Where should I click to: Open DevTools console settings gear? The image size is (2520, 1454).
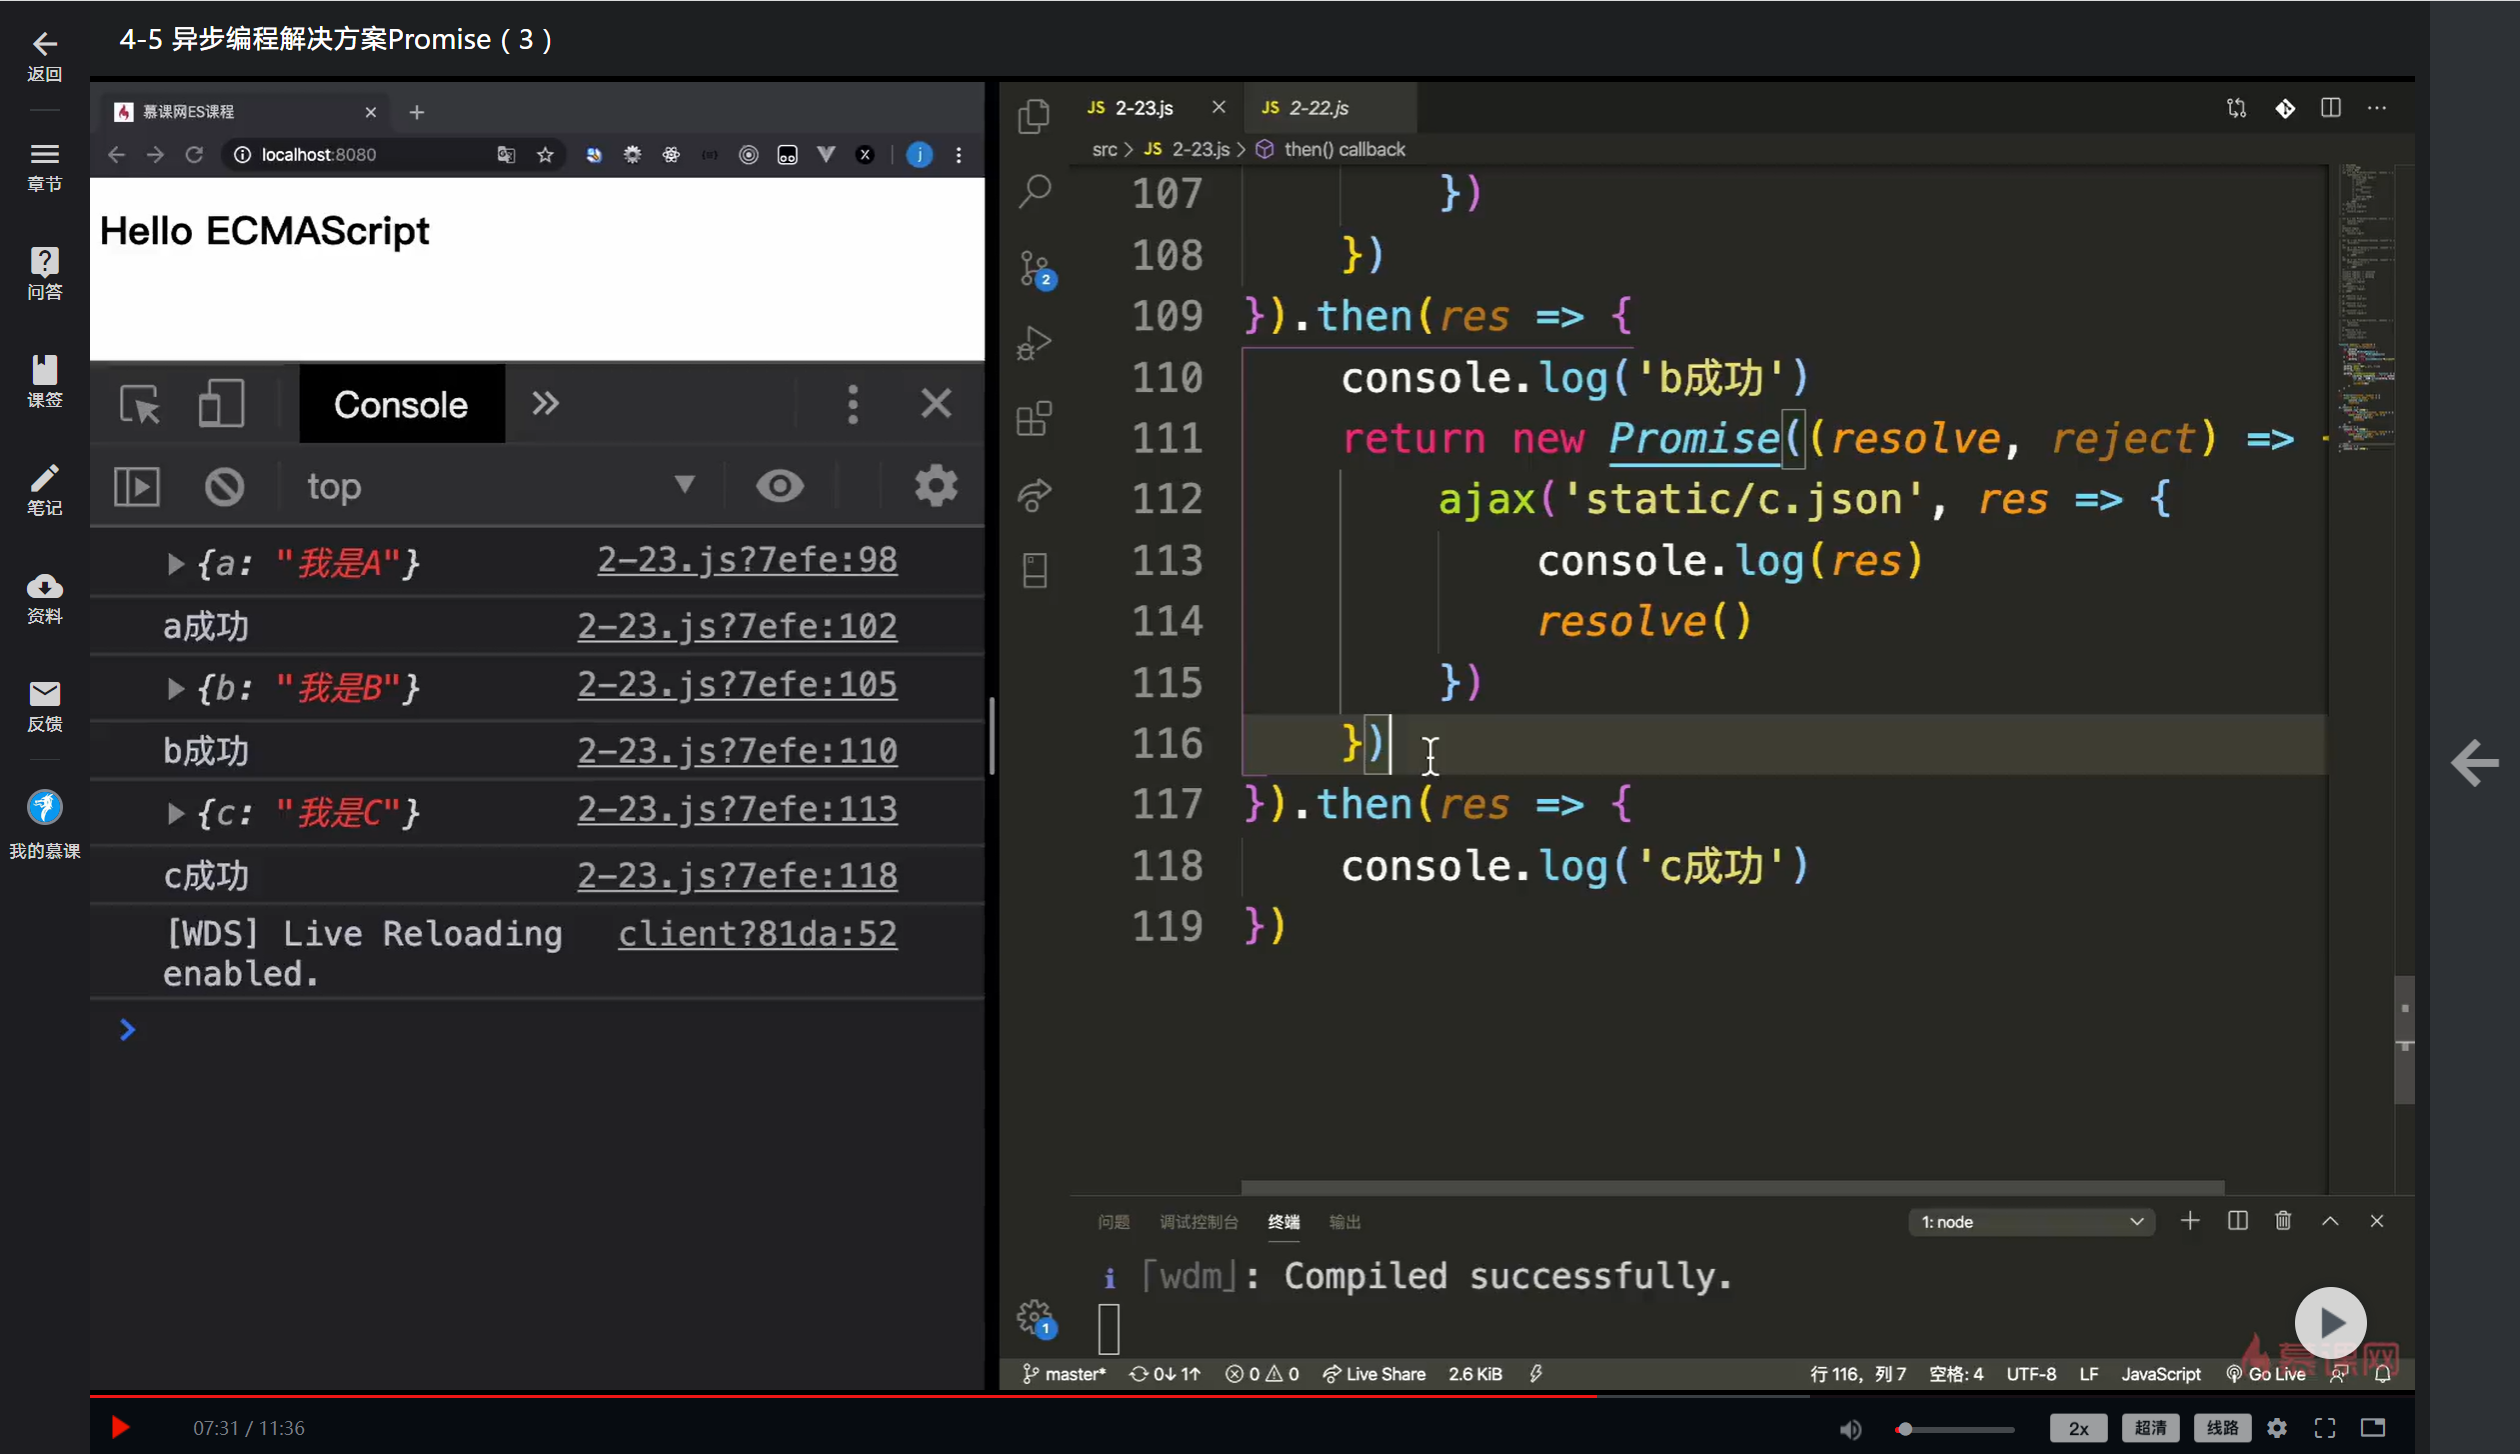tap(935, 486)
